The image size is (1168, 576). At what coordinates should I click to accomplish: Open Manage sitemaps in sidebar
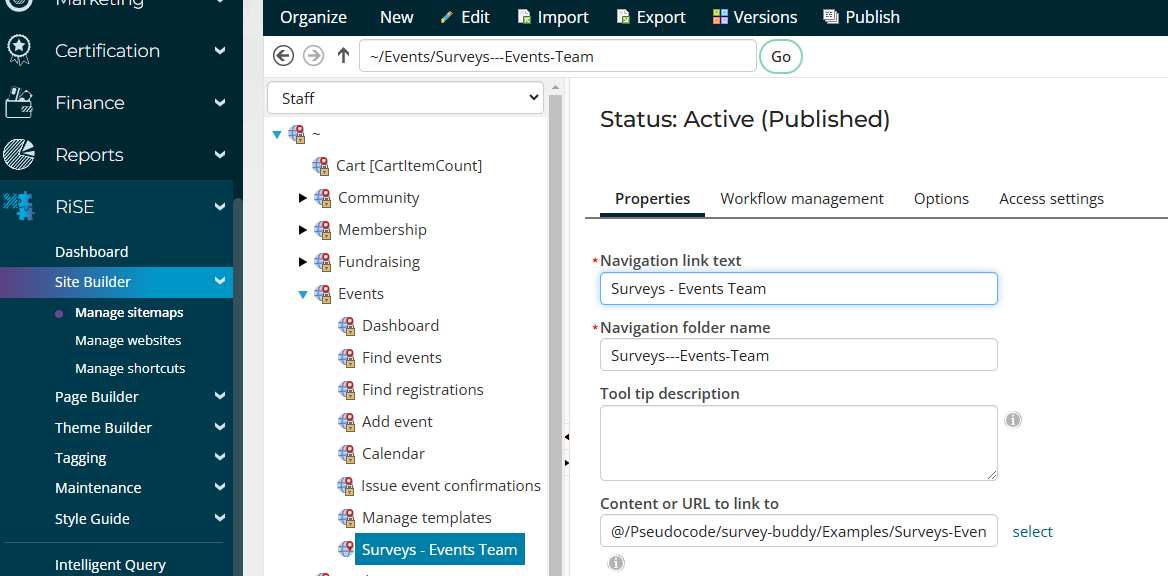pos(129,312)
